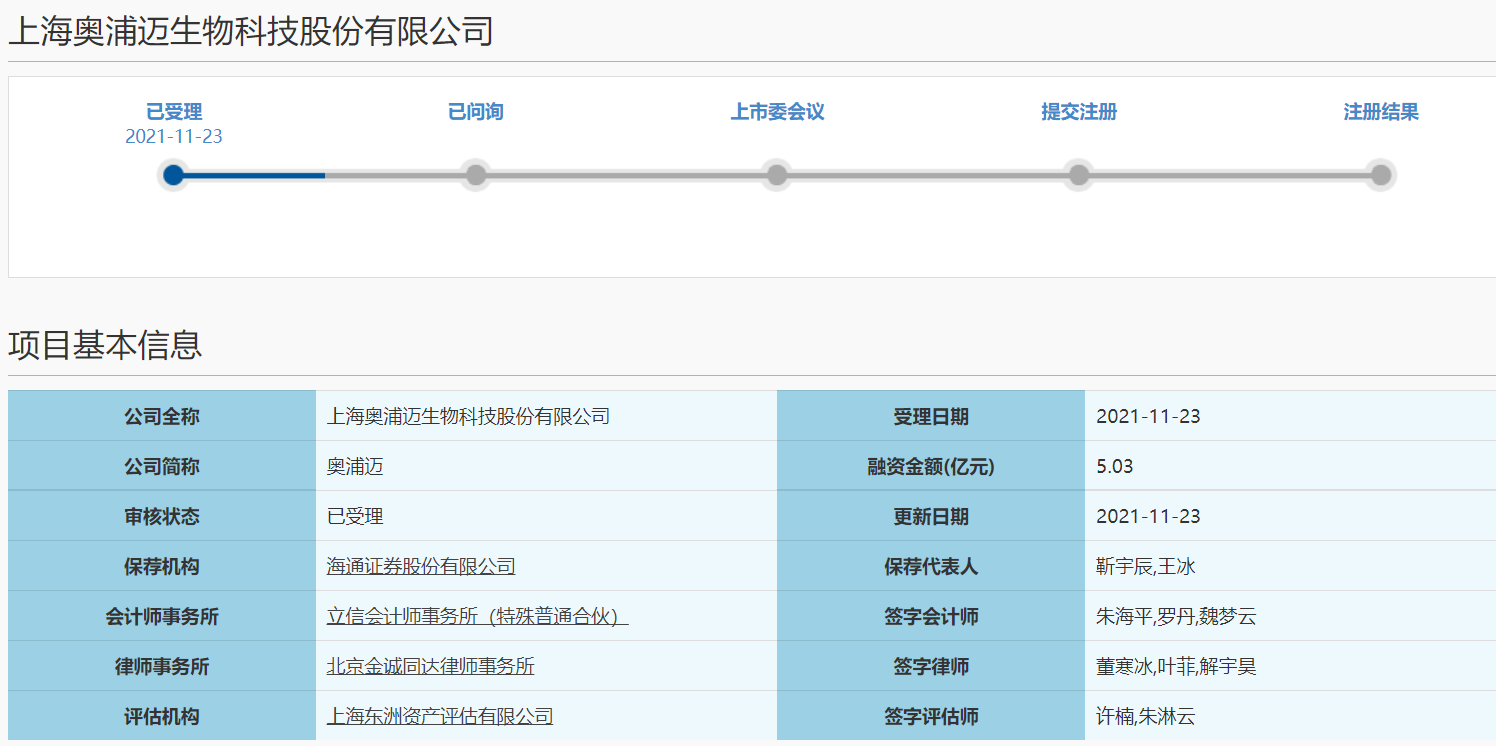Viewport: 1496px width, 746px height.
Task: Click the names 许楠,朱淋云
Action: coord(1146,717)
